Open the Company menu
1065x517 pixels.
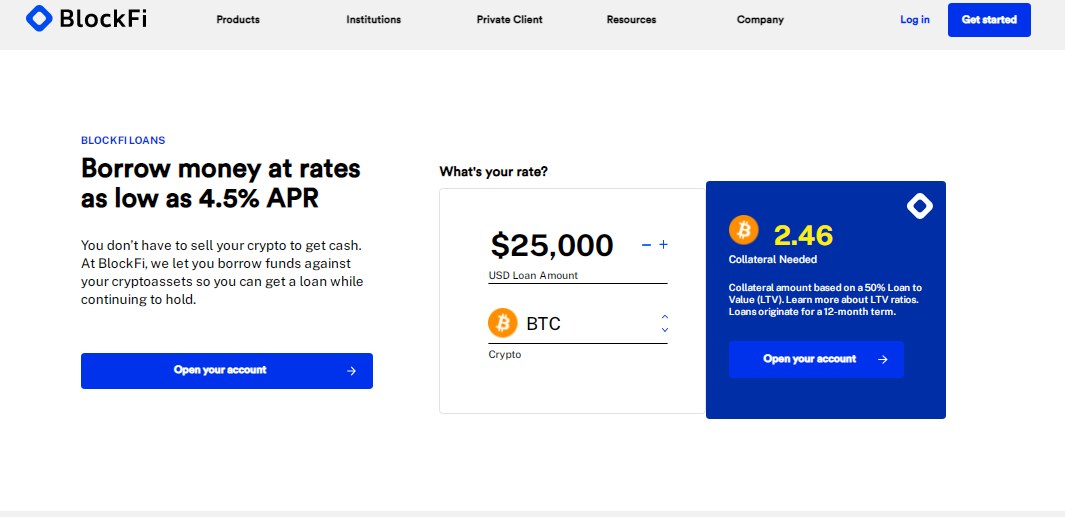pos(760,20)
